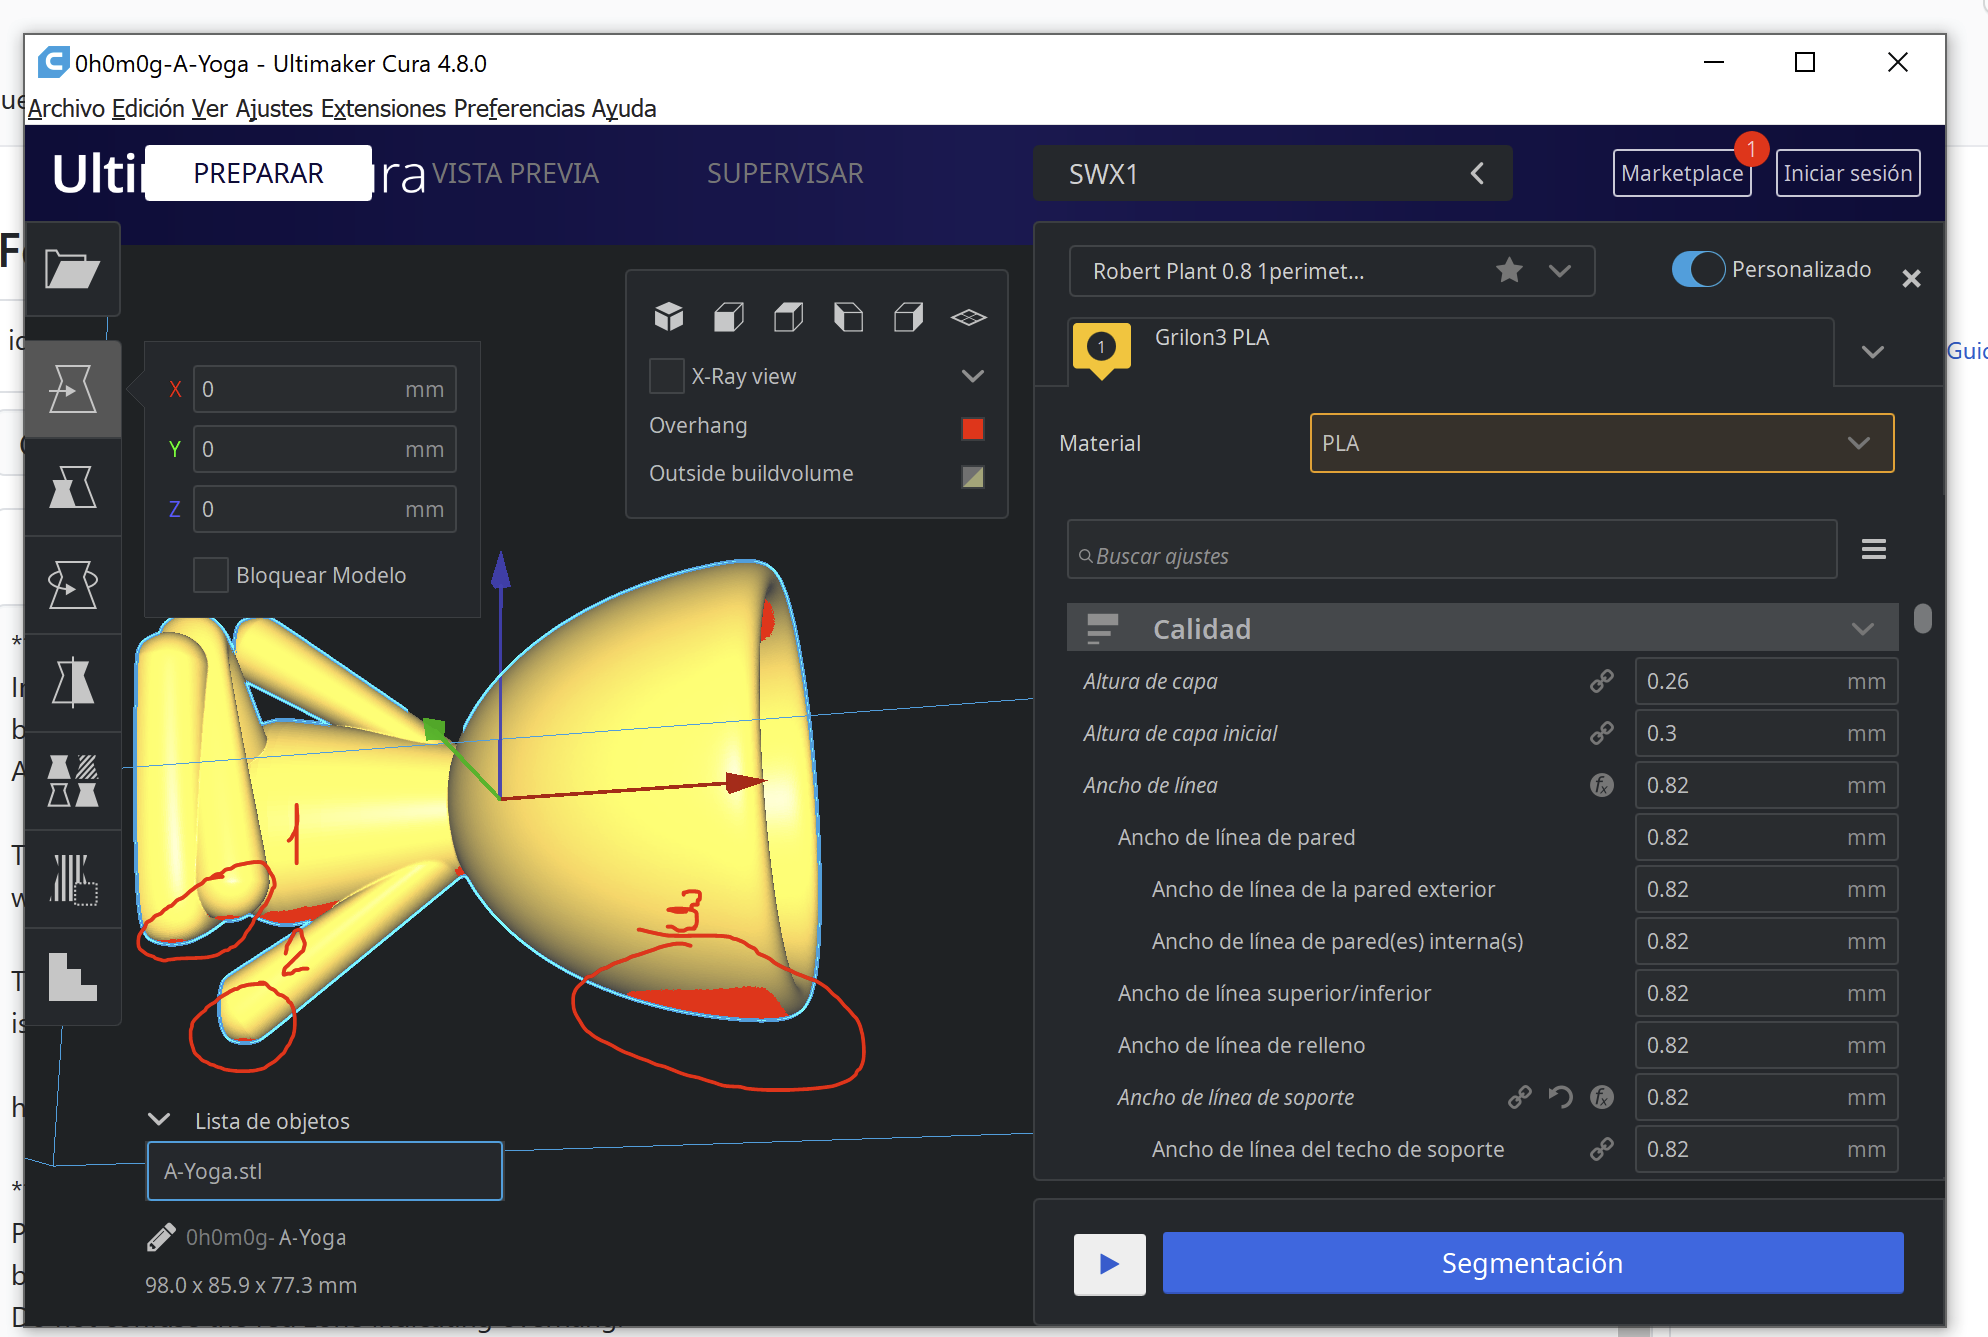The image size is (1988, 1337).
Task: Select the Scale tool in left toolbar
Action: (x=72, y=487)
